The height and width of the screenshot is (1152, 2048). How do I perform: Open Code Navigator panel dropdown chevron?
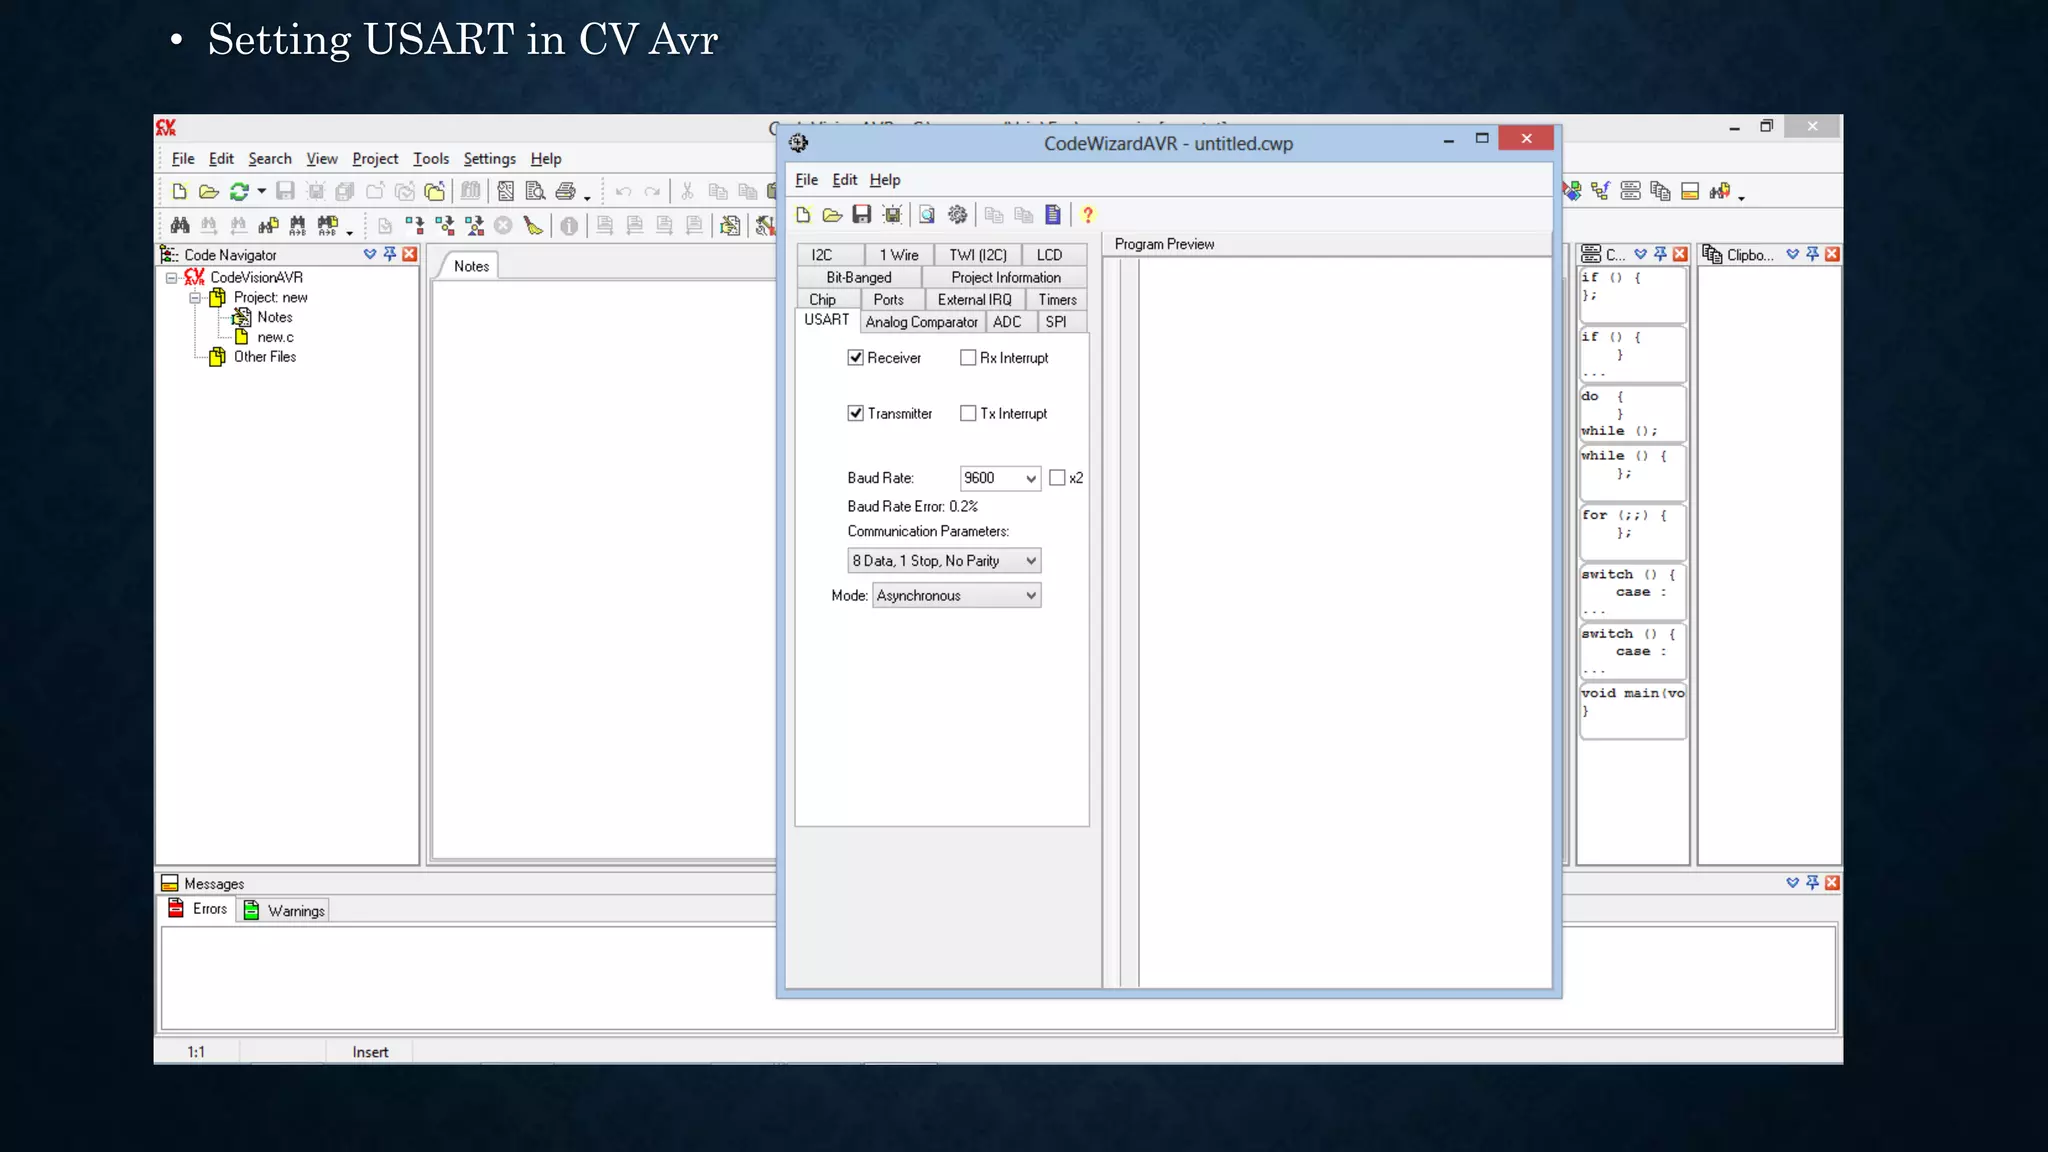(370, 254)
